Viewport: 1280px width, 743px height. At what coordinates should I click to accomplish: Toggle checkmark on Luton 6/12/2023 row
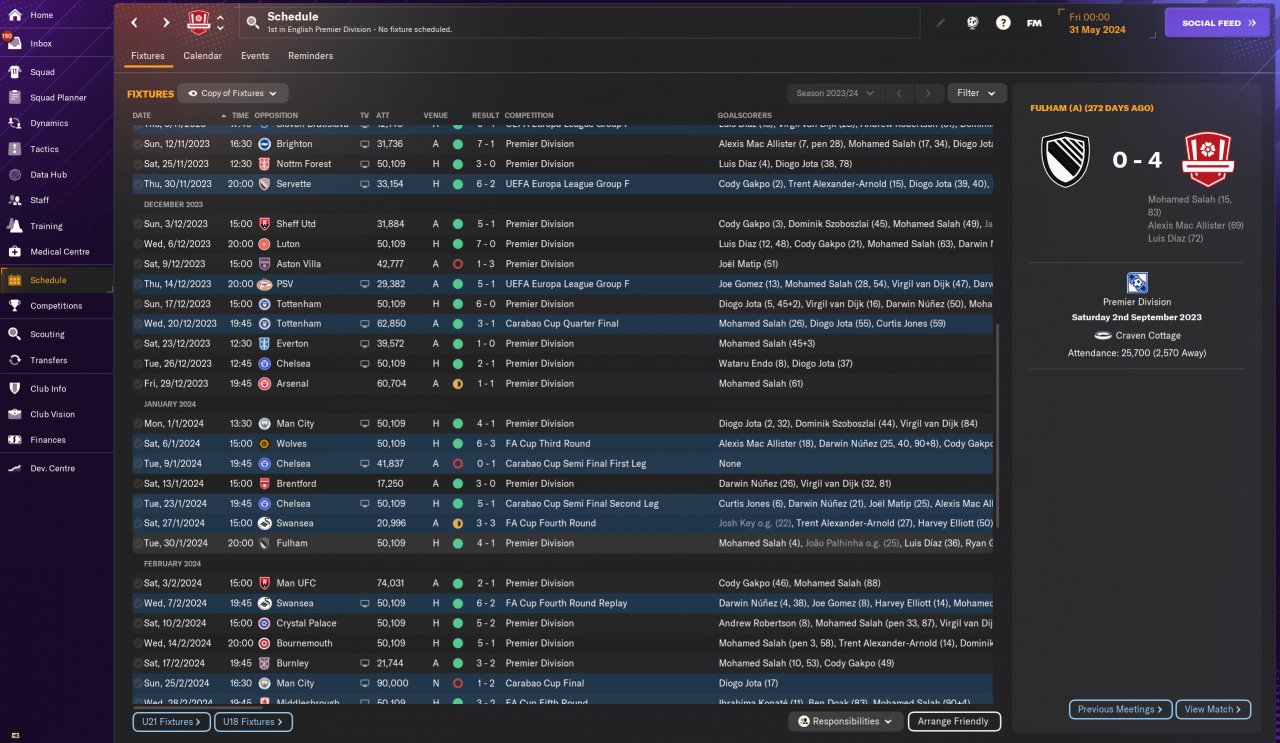pos(138,244)
